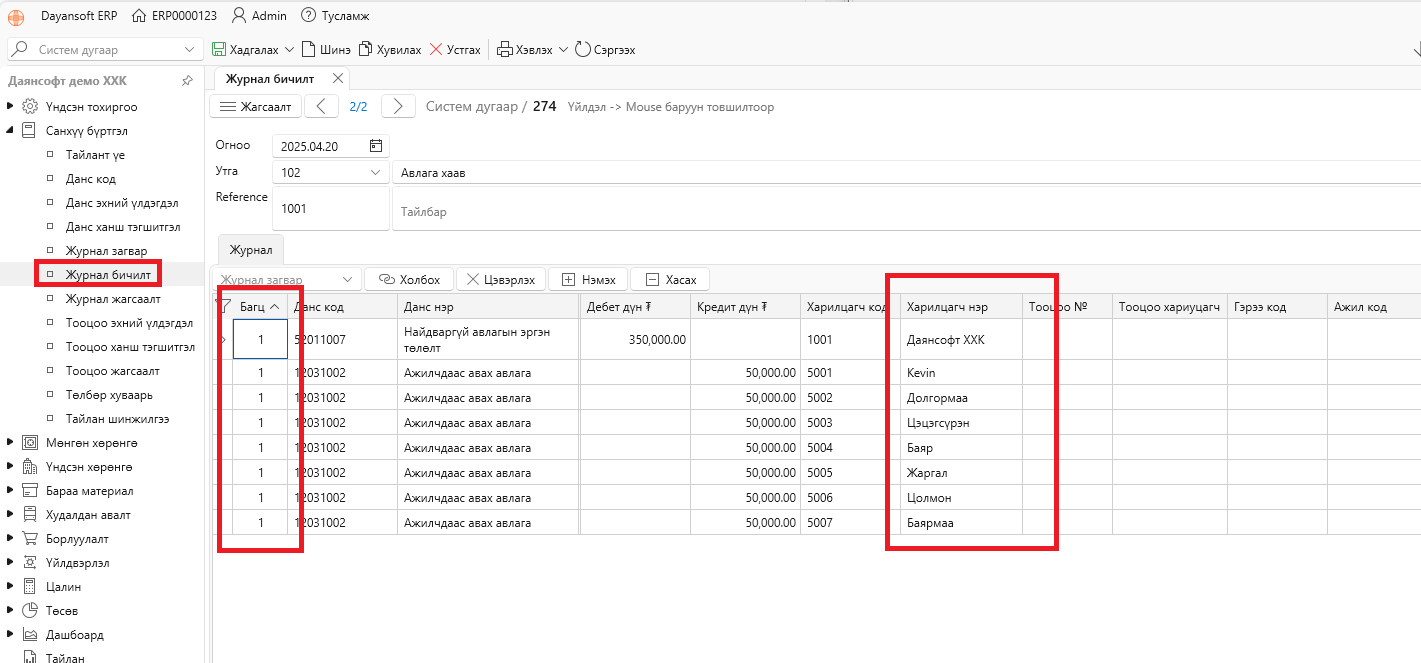Refresh with Сэргээх button
Screen dimensions: 1421x663
click(605, 49)
